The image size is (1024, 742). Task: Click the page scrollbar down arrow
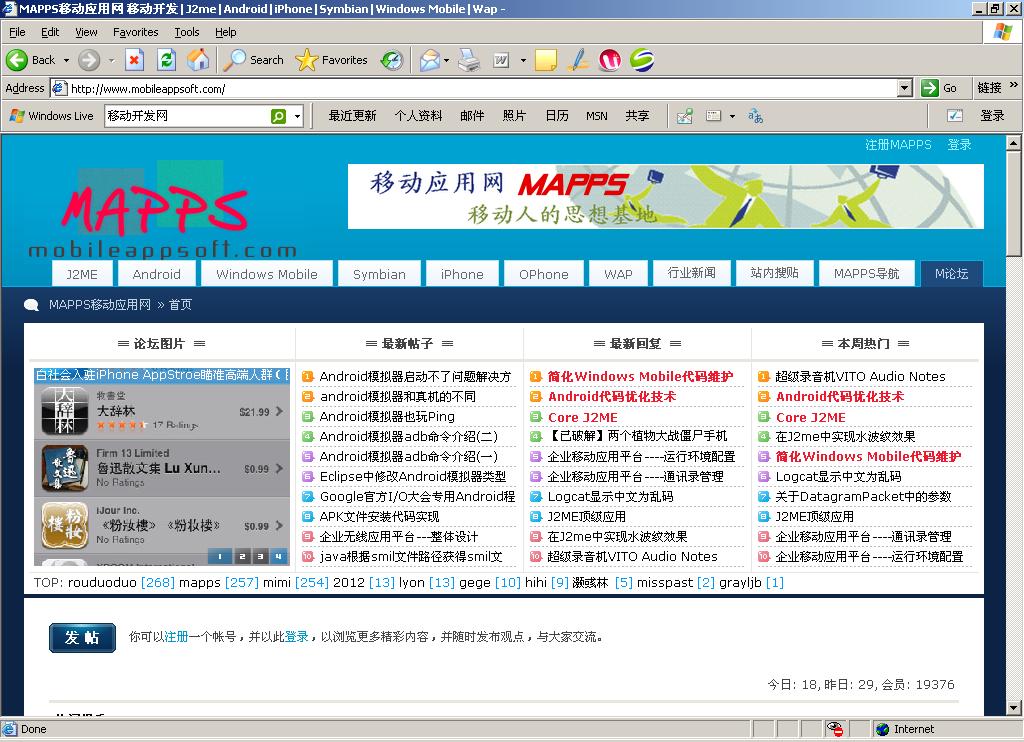(1014, 708)
